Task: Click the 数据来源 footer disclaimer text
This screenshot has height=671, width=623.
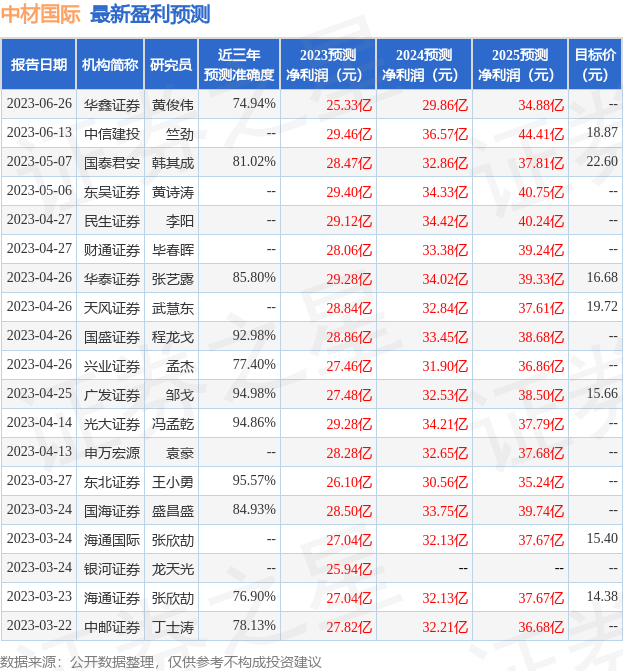Action: click(x=160, y=662)
